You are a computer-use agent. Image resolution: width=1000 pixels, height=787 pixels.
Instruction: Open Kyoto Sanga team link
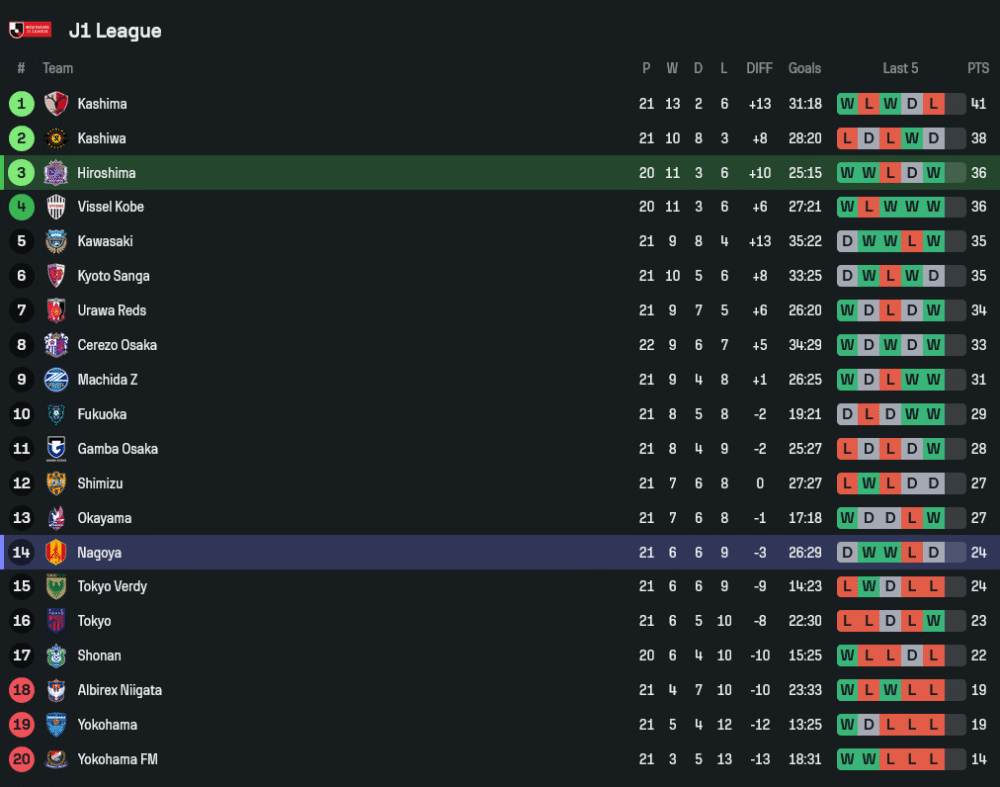[113, 276]
